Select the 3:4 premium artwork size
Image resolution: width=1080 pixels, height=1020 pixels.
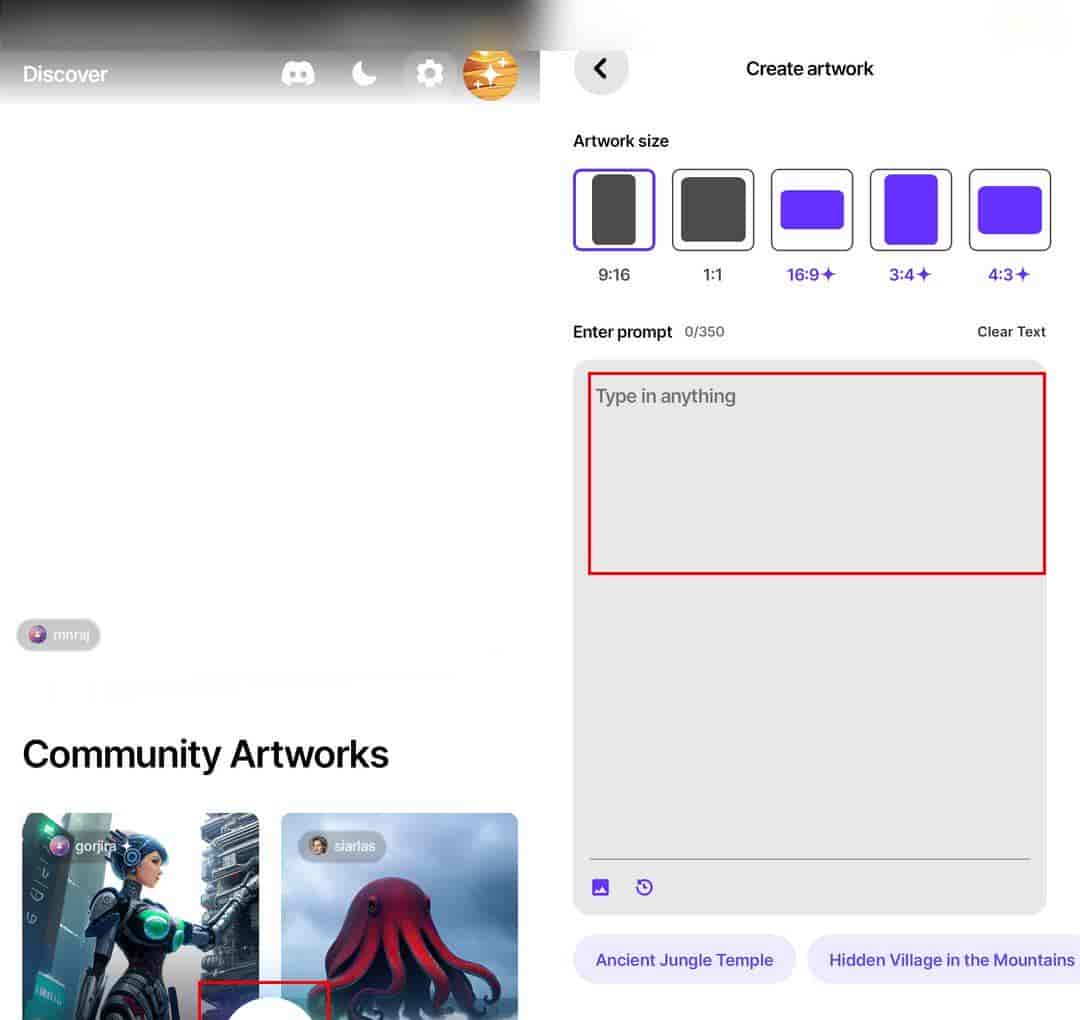(911, 209)
